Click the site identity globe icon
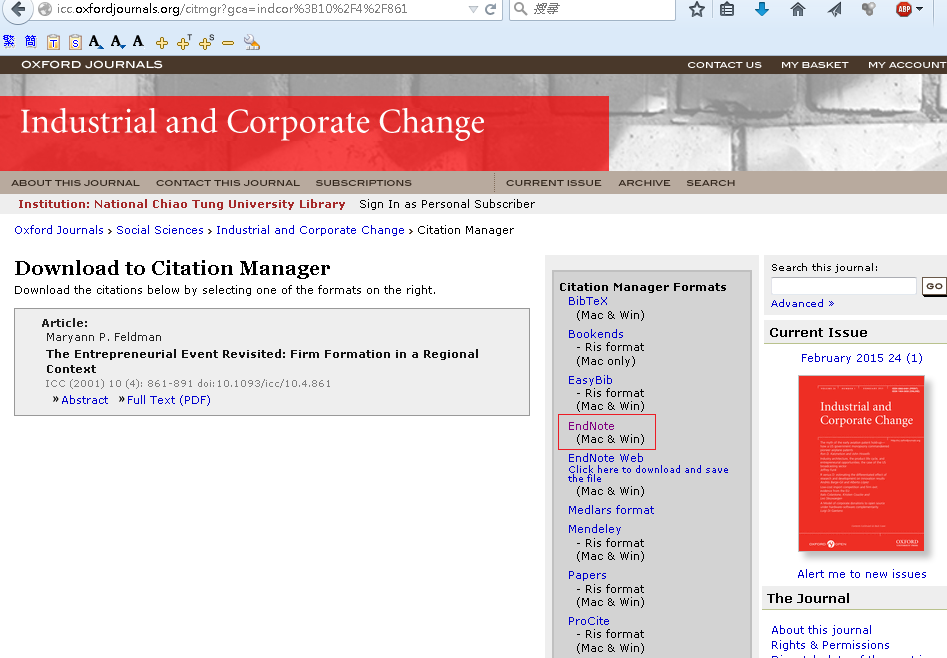The width and height of the screenshot is (947, 658). (45, 9)
